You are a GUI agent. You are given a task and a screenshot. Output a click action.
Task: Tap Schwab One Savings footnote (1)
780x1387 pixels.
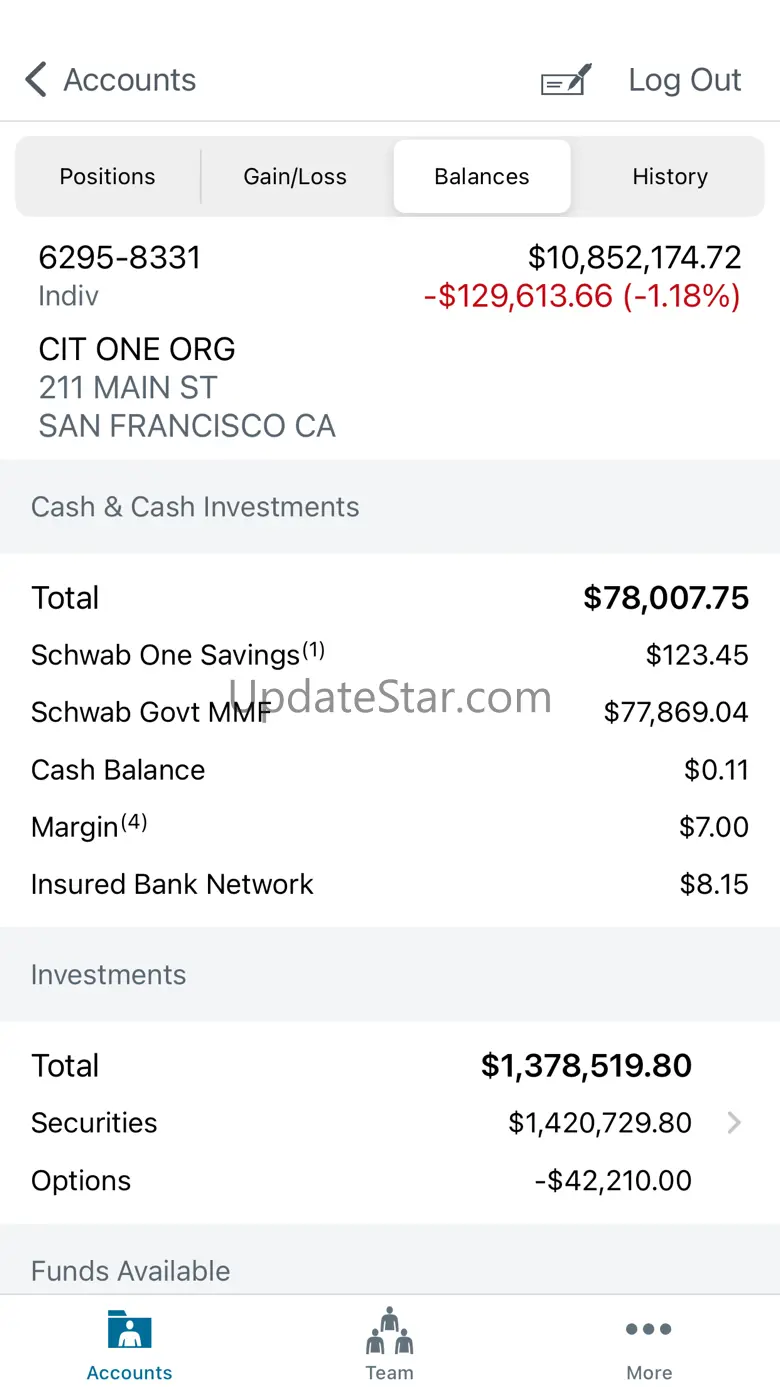314,651
